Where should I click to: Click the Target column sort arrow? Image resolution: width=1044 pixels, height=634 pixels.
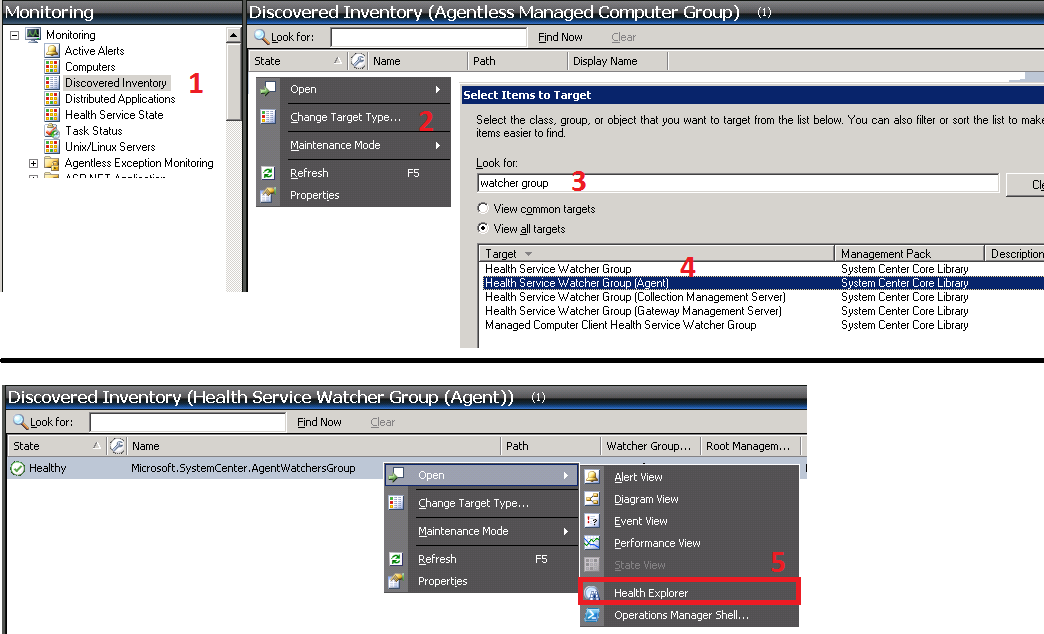point(529,254)
